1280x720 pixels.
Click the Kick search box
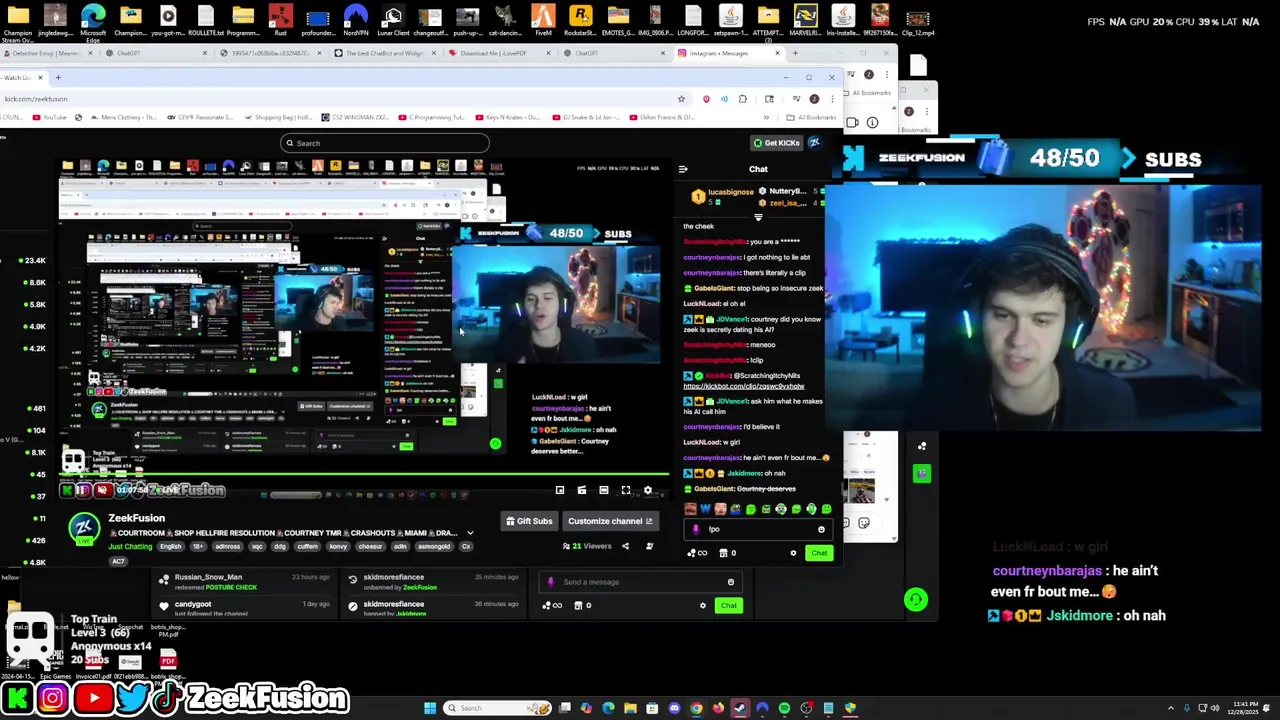[384, 143]
